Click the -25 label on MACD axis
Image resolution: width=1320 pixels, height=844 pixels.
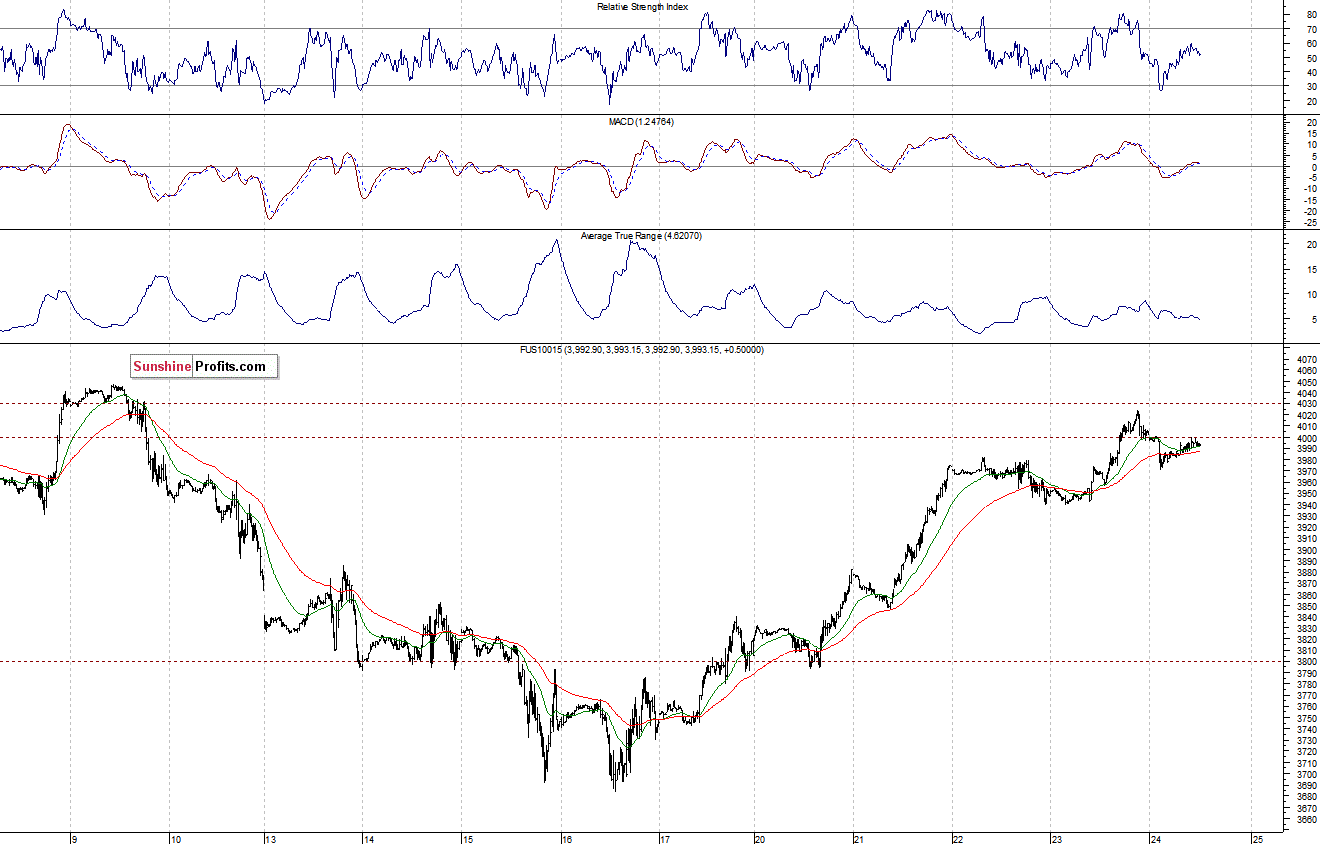click(x=1309, y=223)
